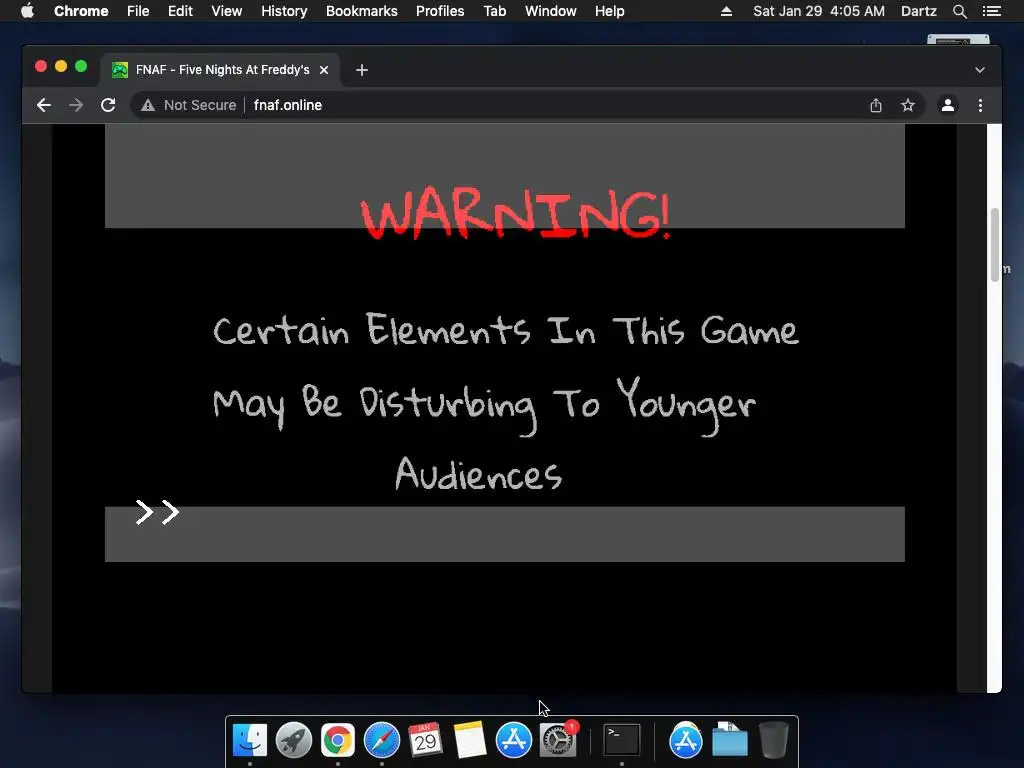
Task: Open the History menu
Action: 284,11
